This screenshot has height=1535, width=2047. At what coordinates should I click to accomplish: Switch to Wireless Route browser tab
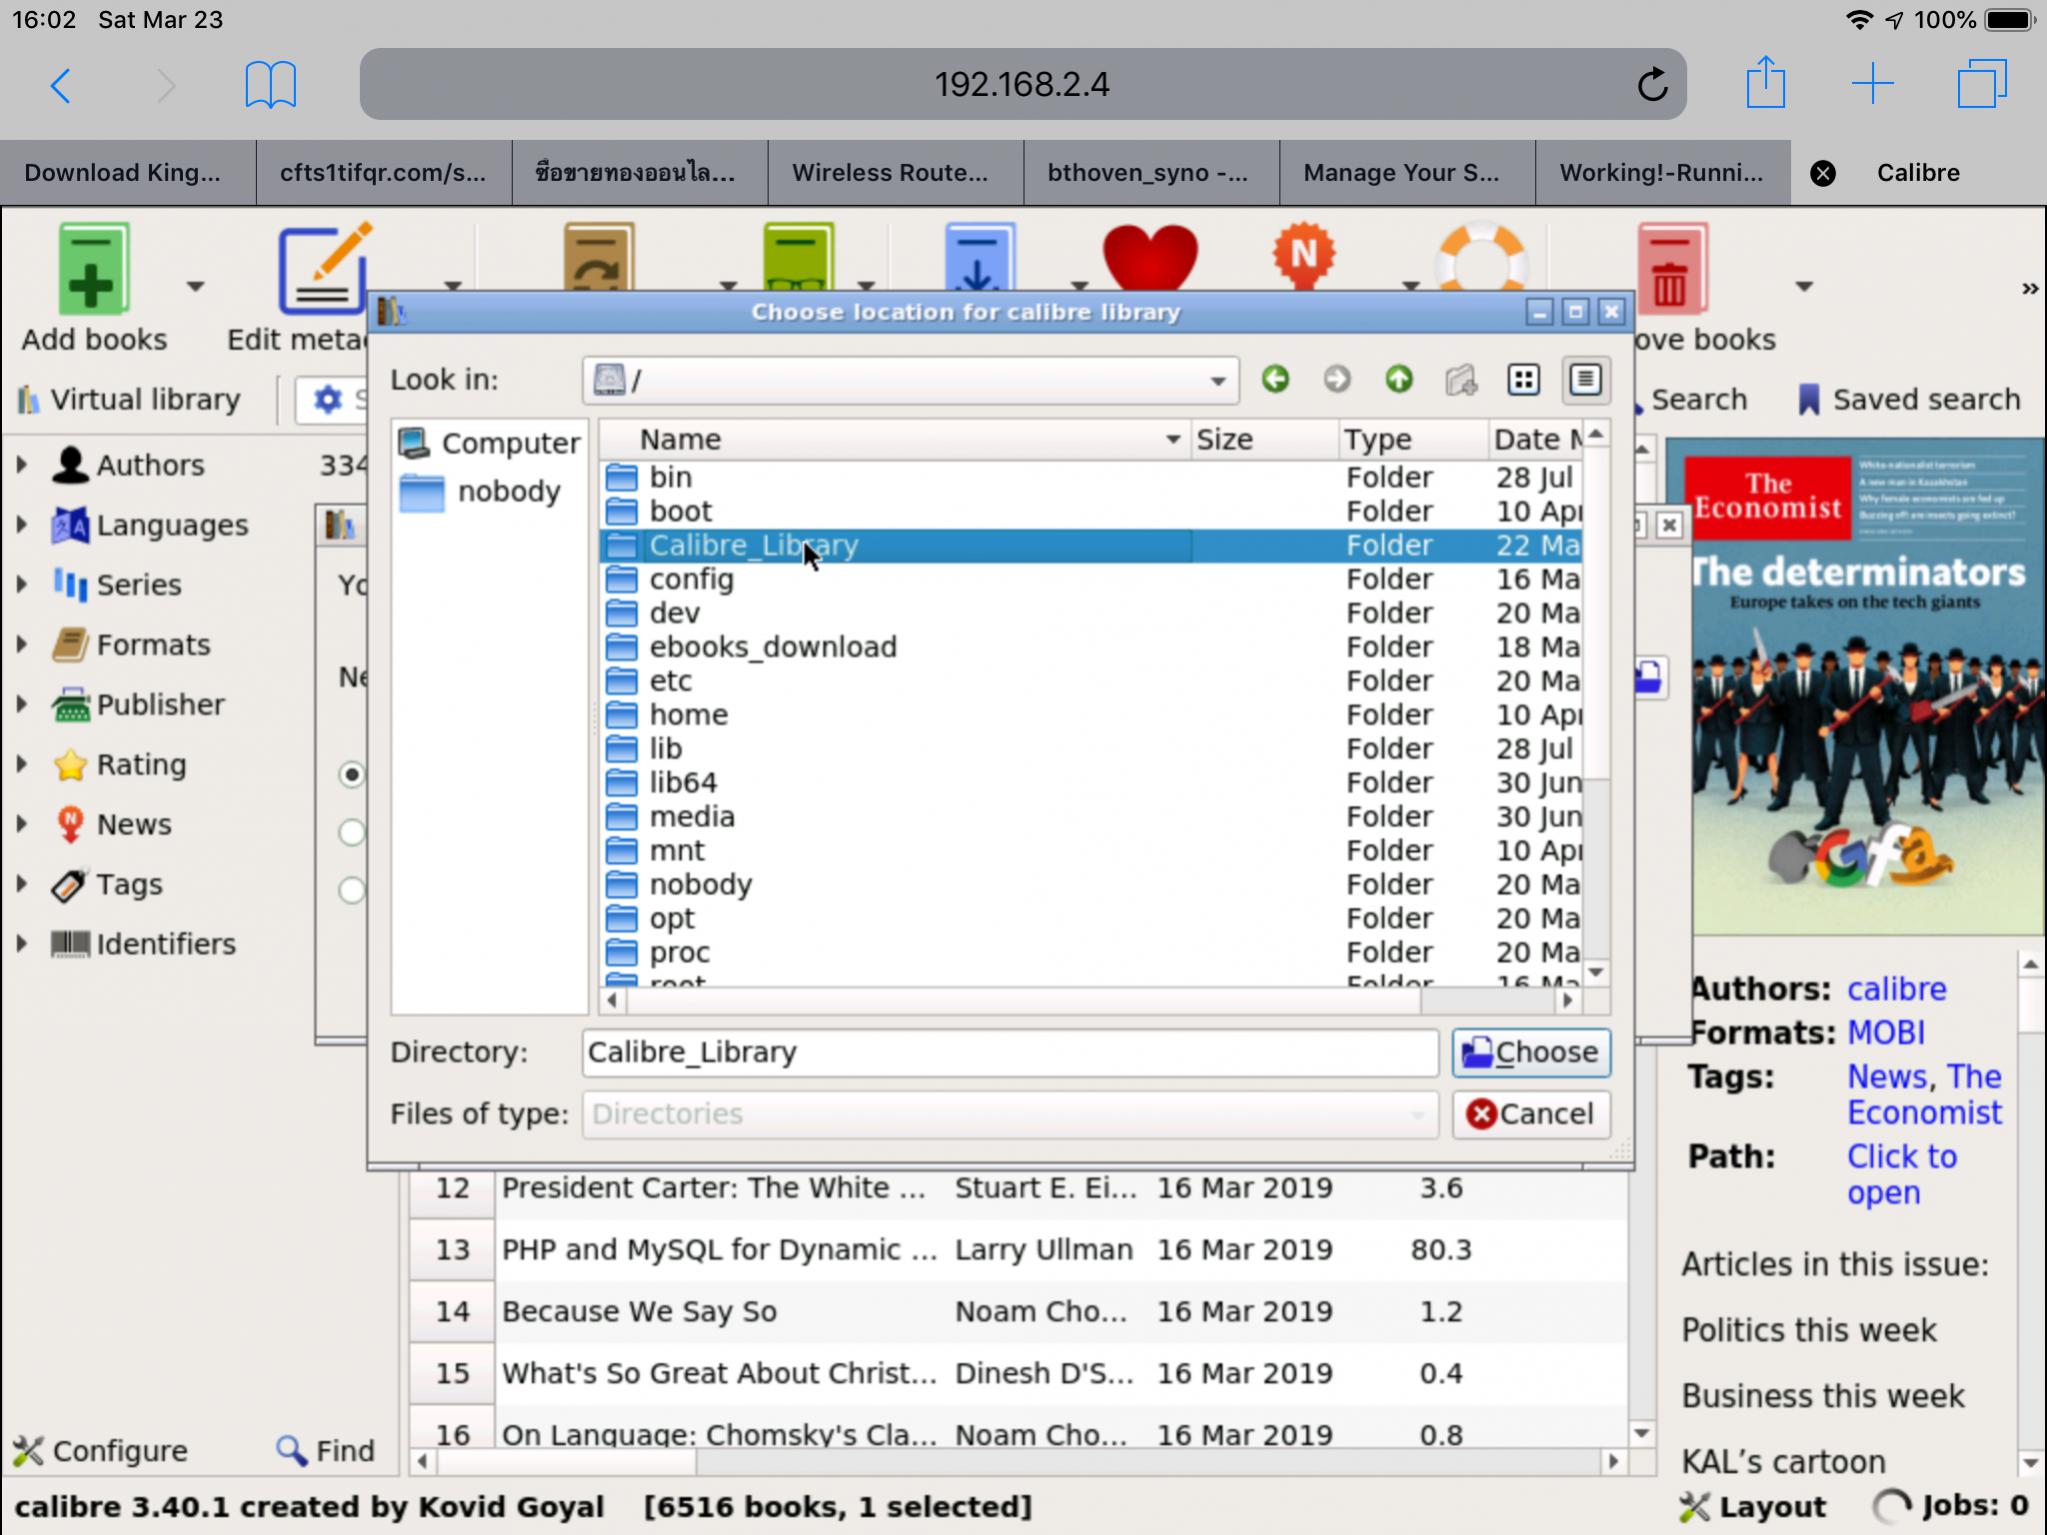(x=889, y=173)
